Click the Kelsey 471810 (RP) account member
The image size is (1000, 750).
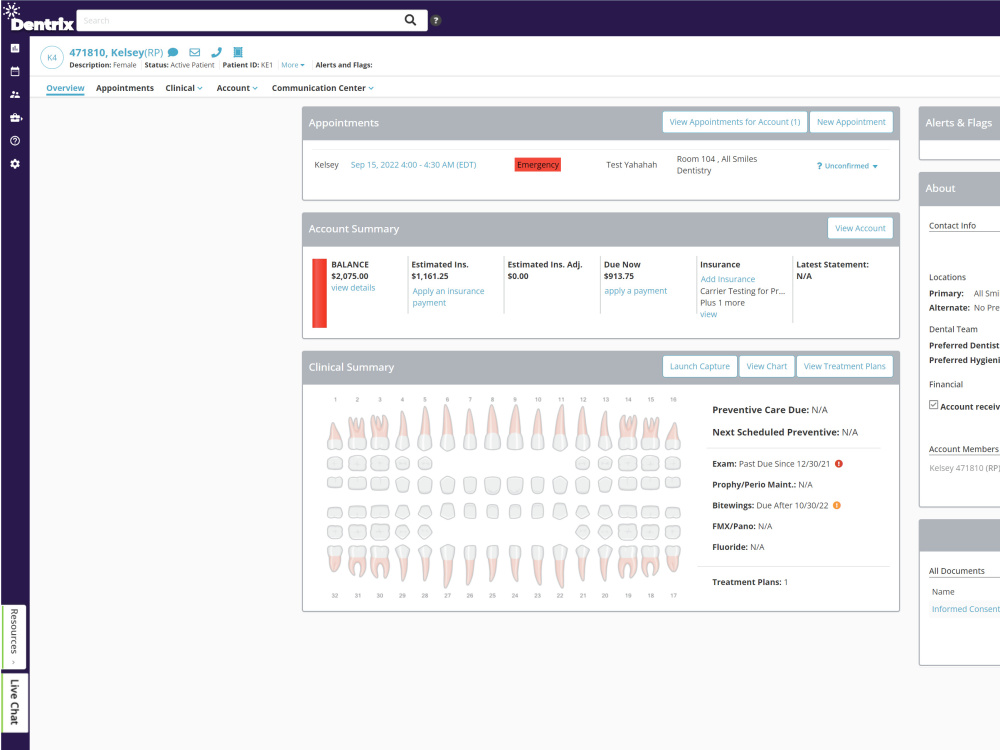pos(964,467)
